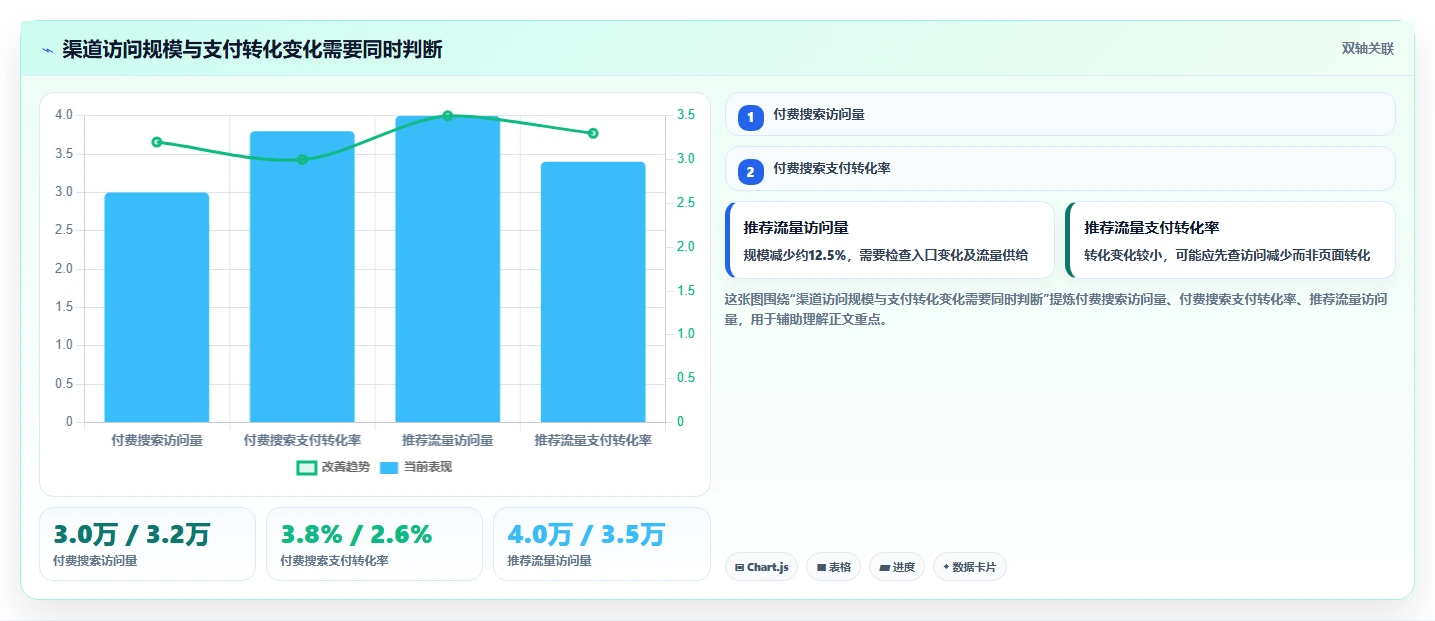Toggle the 当前表现 legend item
This screenshot has width=1435, height=621.
click(416, 467)
